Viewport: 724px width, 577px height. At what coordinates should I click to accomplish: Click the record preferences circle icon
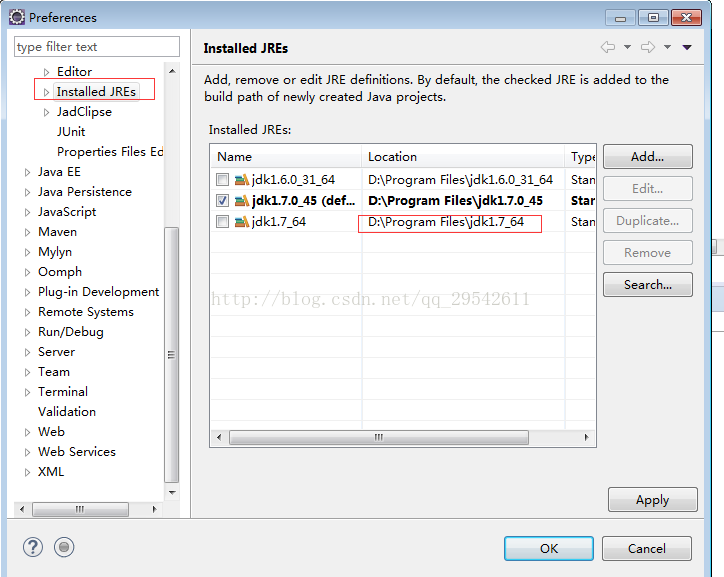[64, 547]
